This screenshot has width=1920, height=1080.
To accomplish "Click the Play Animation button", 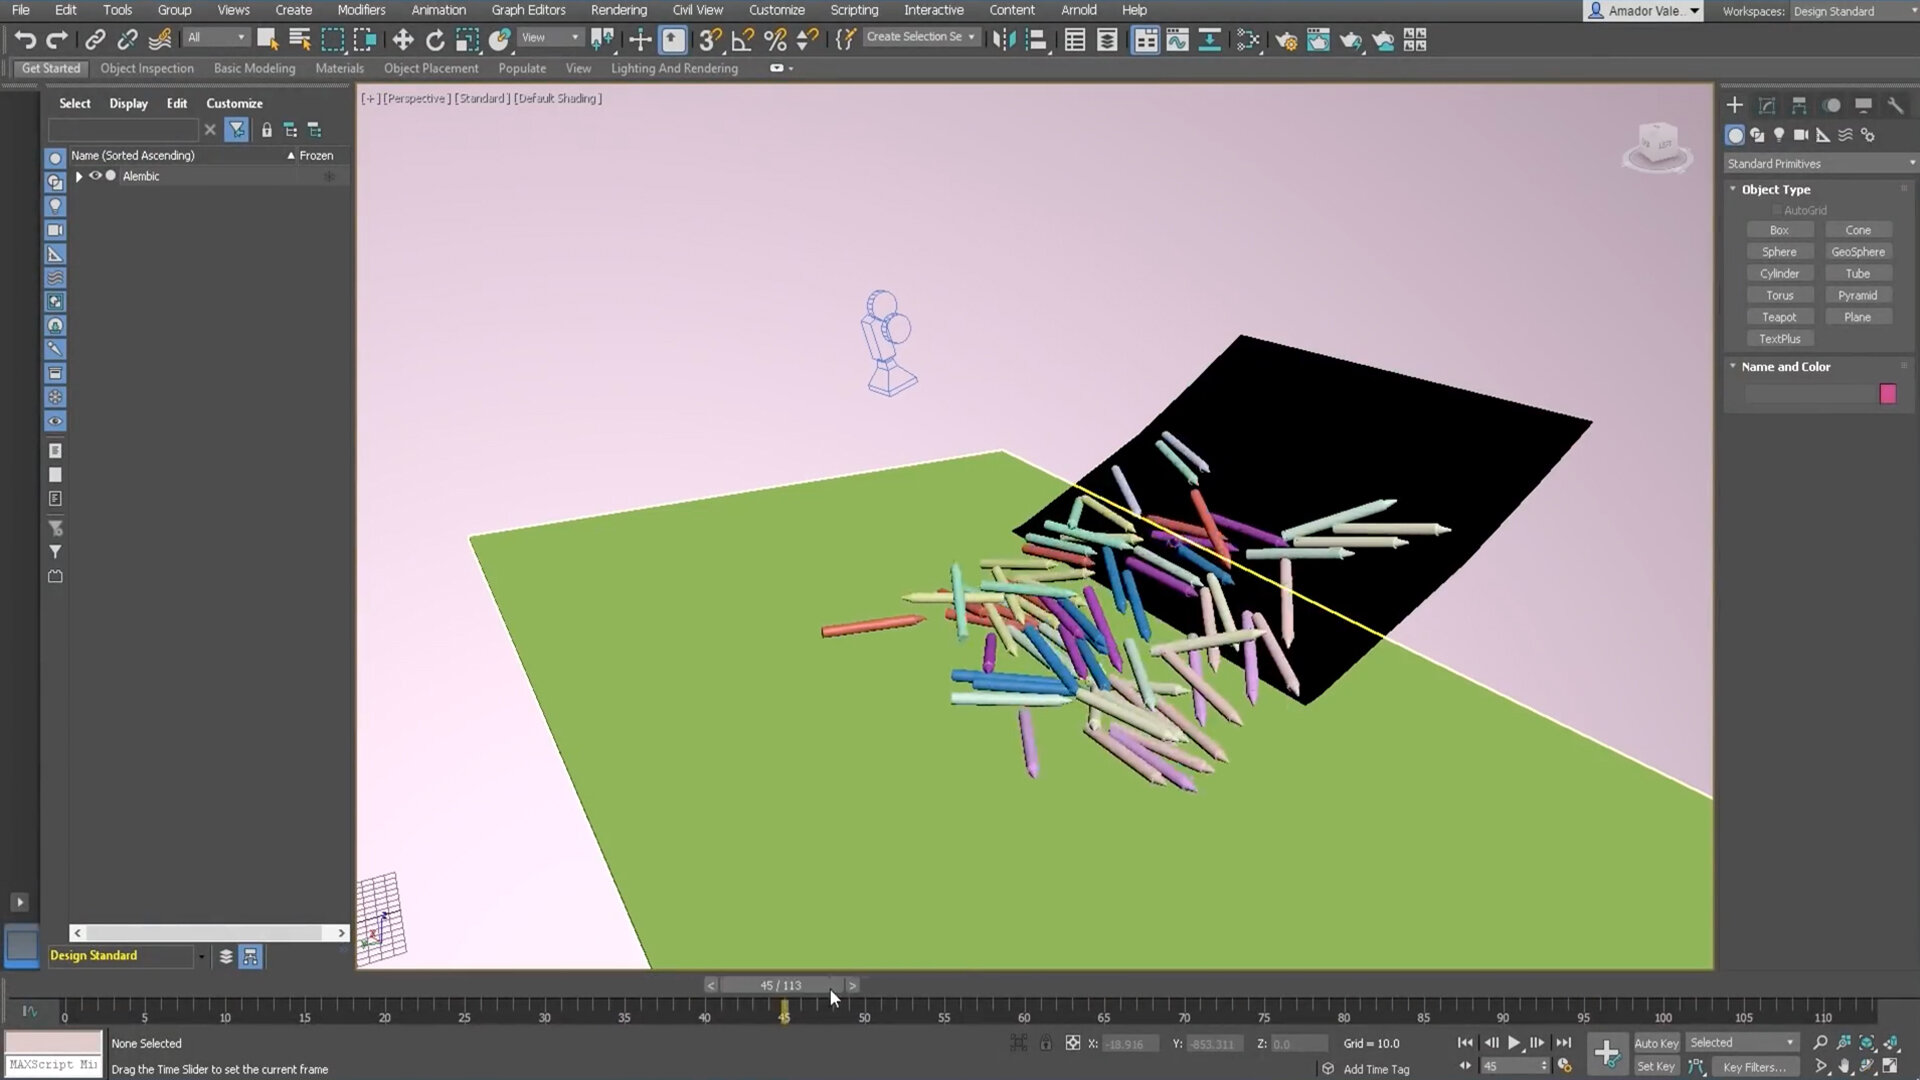I will click(x=1514, y=1043).
